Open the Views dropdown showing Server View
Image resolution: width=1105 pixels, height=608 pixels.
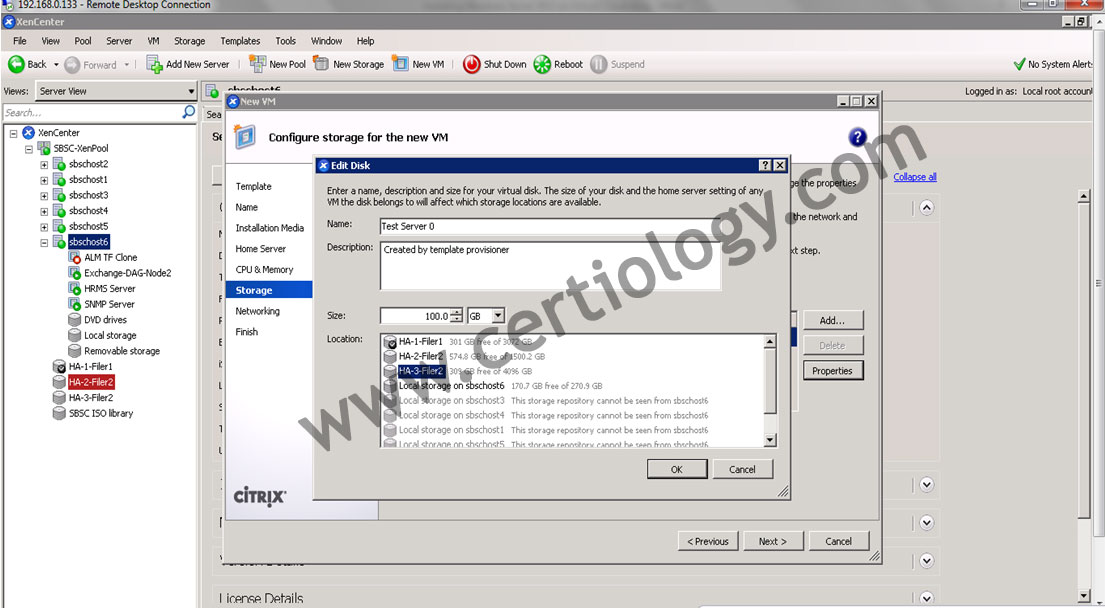tap(116, 91)
